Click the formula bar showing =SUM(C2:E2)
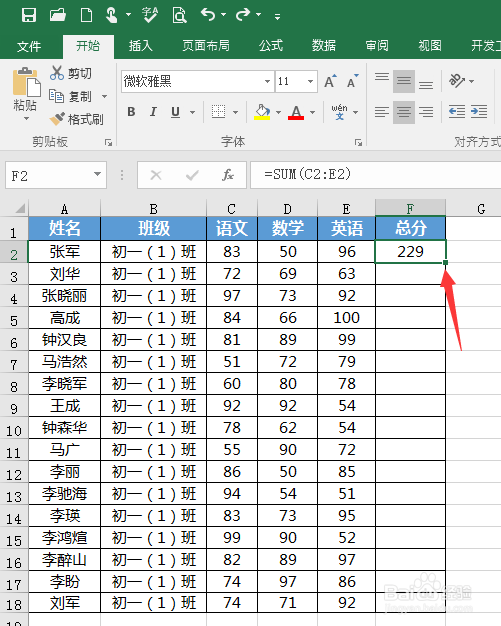501x626 pixels. (375, 174)
